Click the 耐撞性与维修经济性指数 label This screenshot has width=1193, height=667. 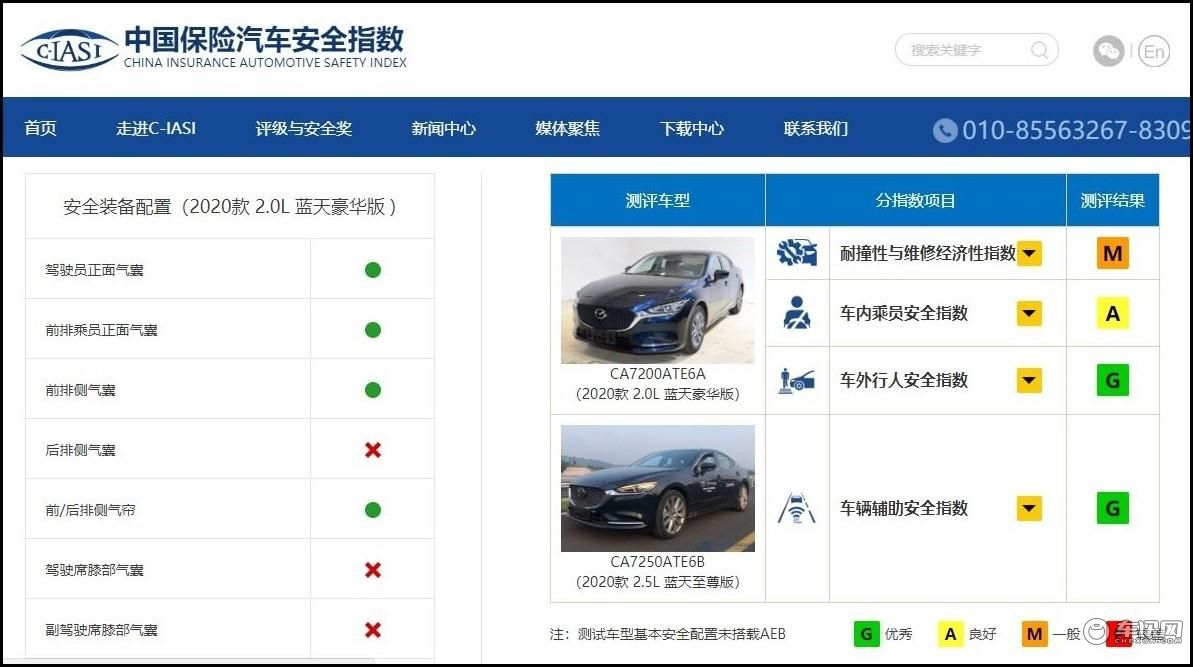pyautogui.click(x=927, y=253)
